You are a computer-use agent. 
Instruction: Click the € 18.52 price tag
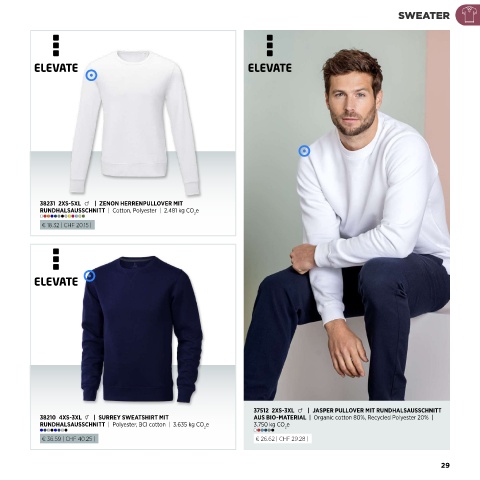[67, 225]
